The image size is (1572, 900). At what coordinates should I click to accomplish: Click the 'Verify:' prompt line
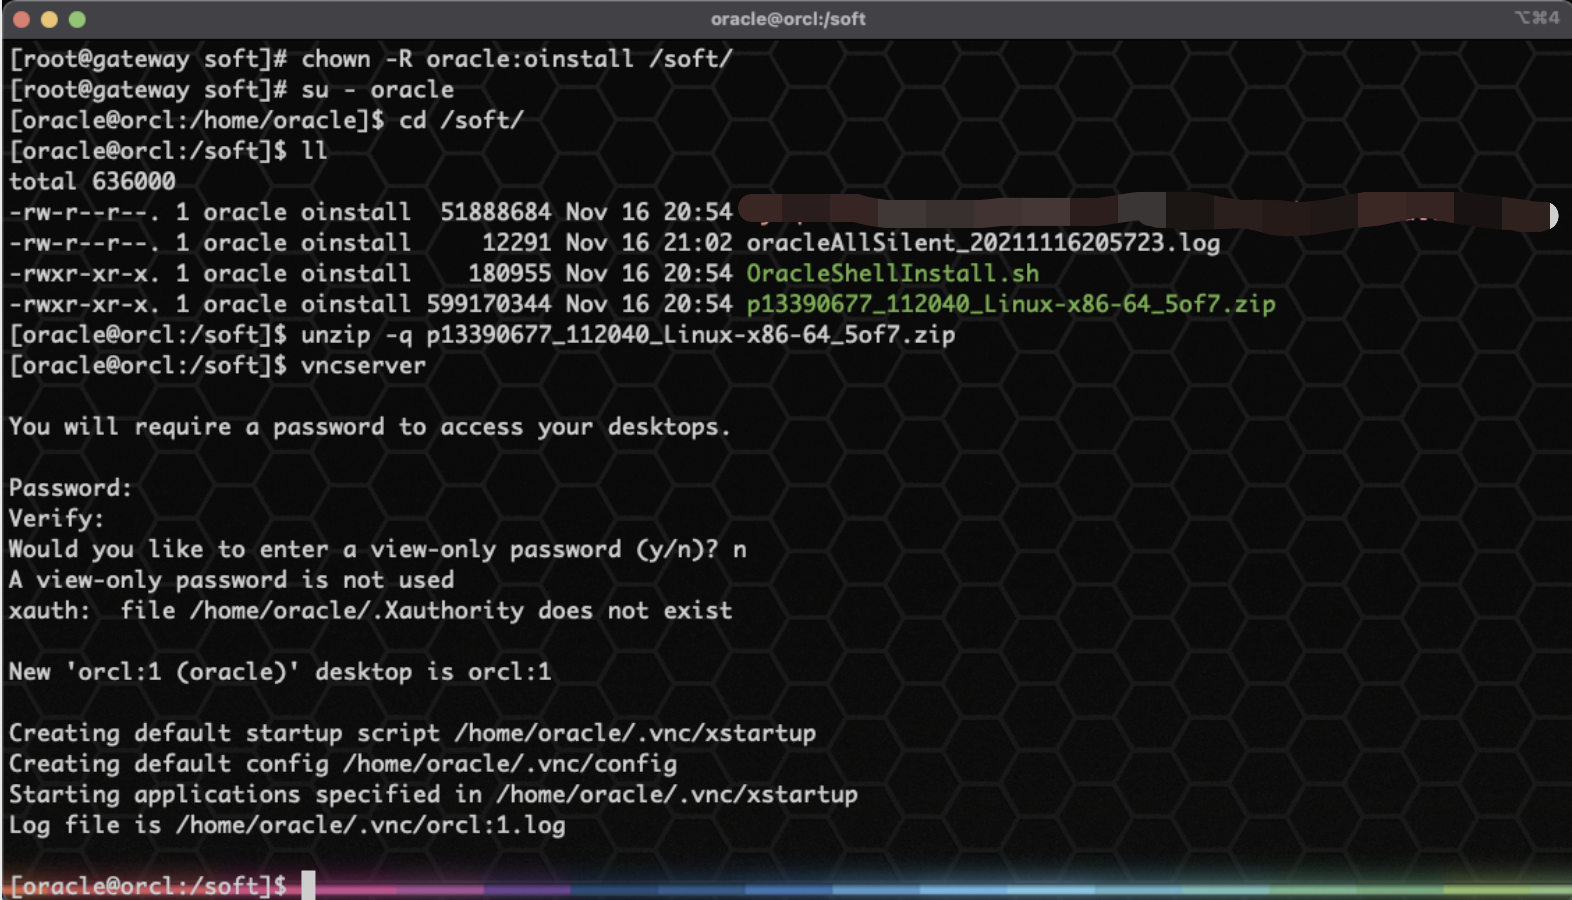(x=56, y=519)
